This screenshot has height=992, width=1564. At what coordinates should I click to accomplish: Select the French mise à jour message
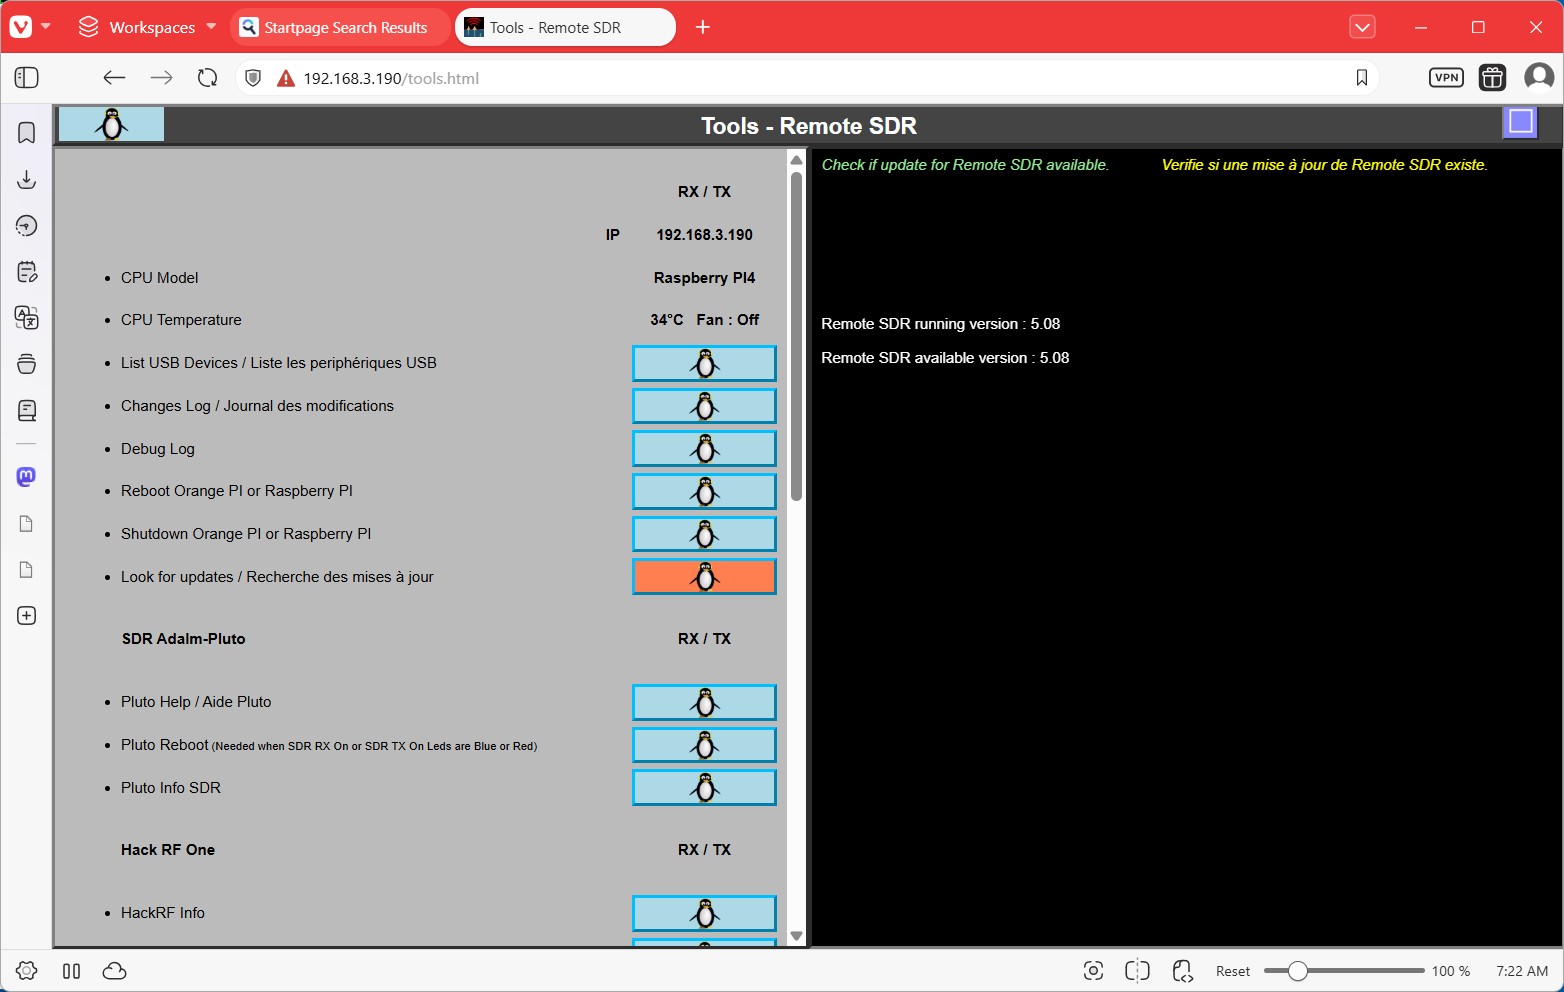coord(1324,165)
